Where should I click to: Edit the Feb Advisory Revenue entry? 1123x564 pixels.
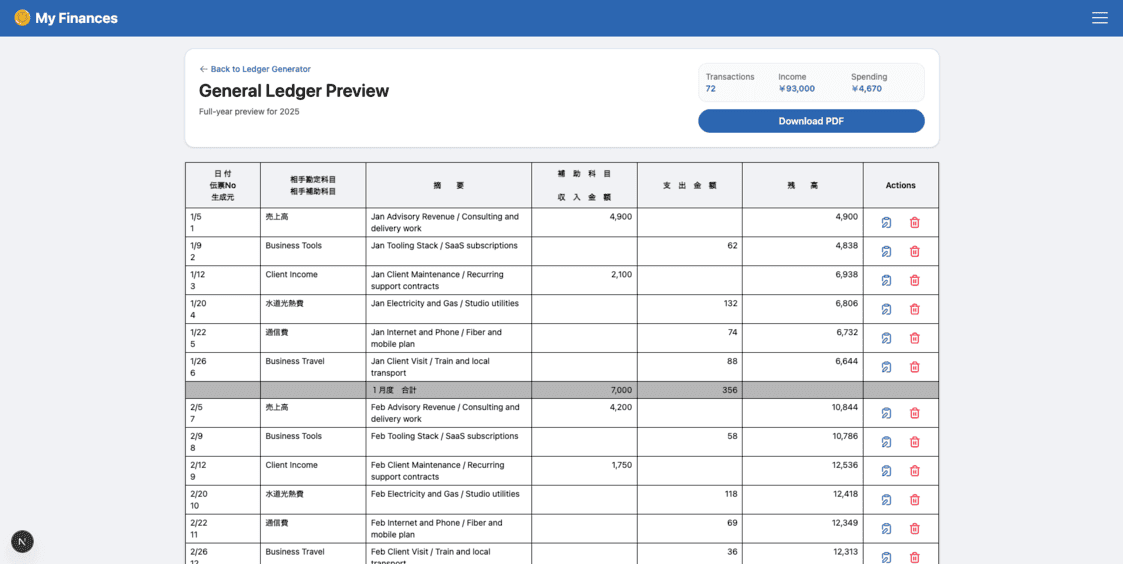886,413
